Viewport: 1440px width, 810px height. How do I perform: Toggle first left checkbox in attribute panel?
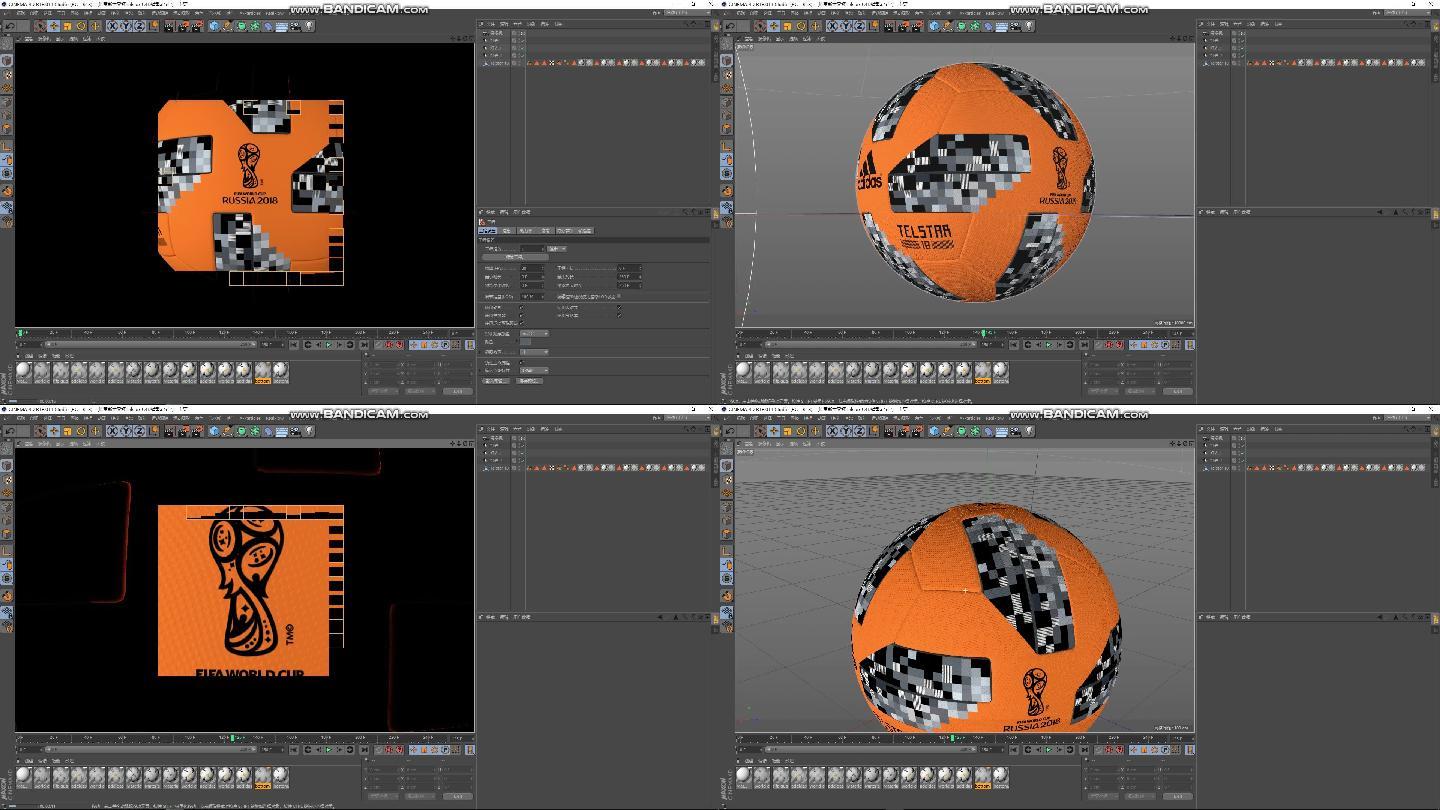tap(522, 307)
